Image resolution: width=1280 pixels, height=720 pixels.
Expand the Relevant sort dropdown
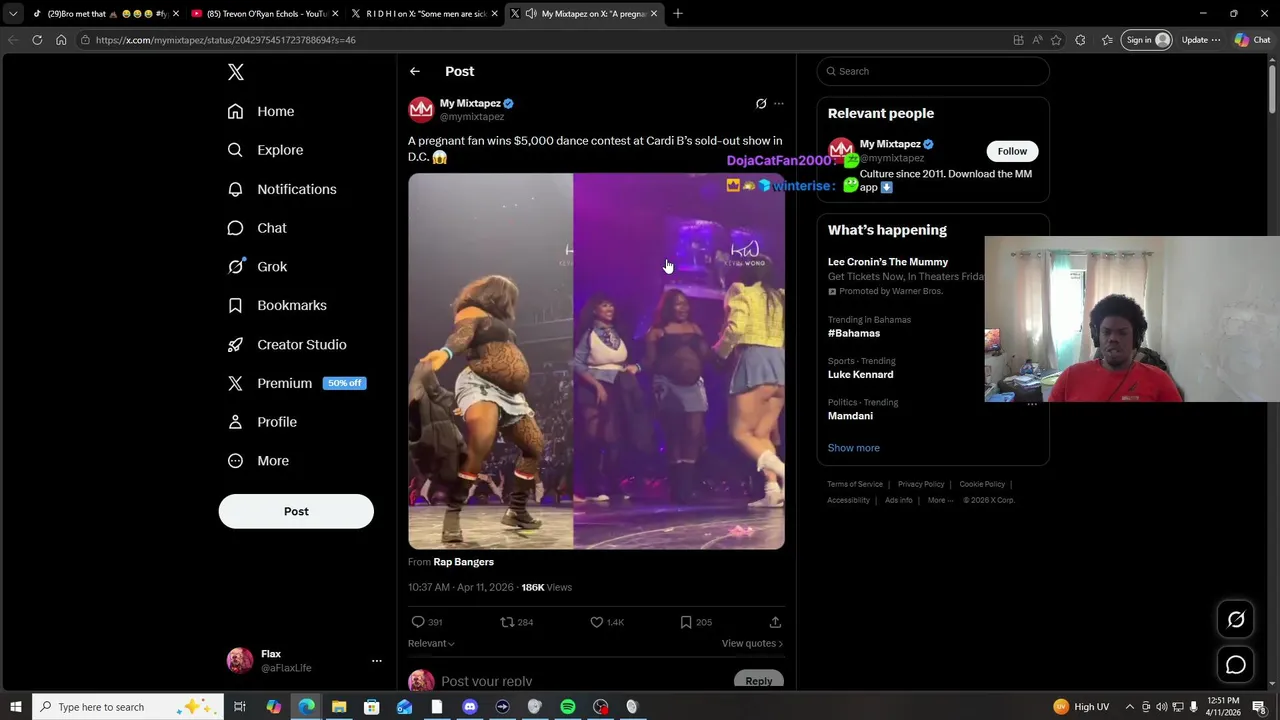pyautogui.click(x=431, y=643)
